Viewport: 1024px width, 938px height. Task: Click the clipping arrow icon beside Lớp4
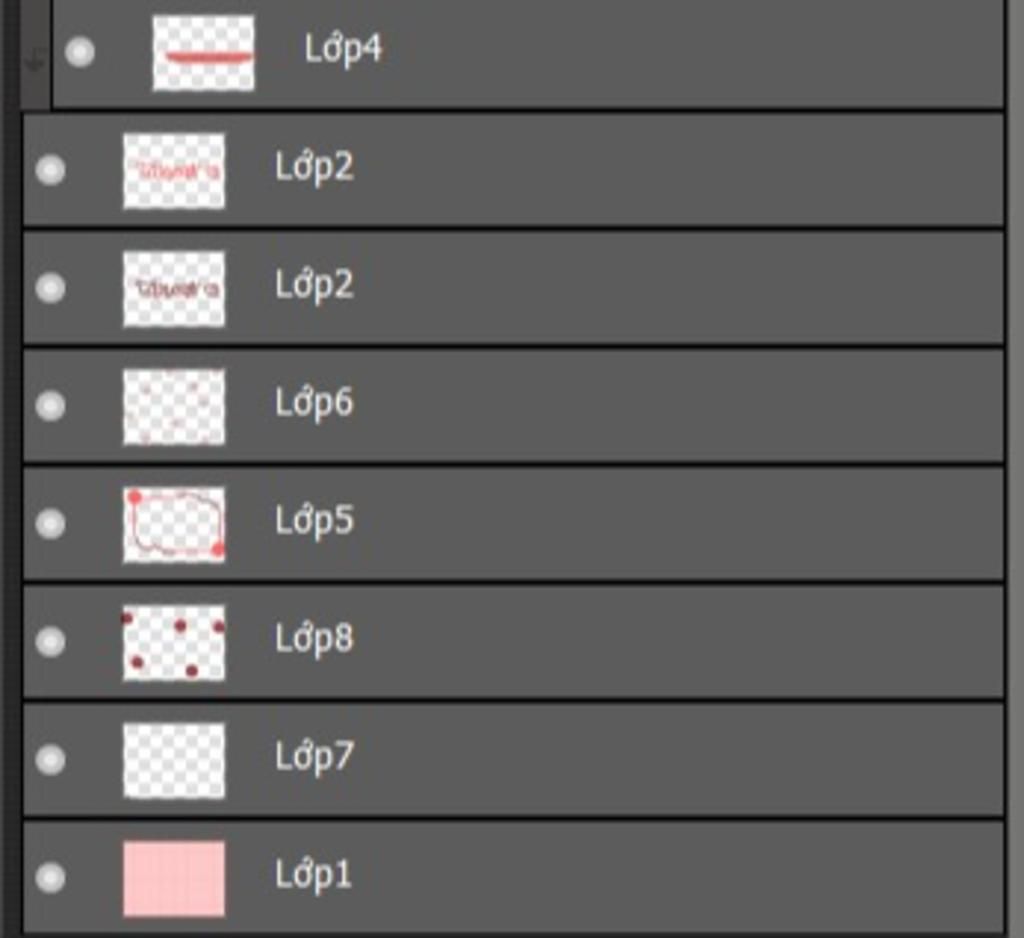click(x=34, y=61)
